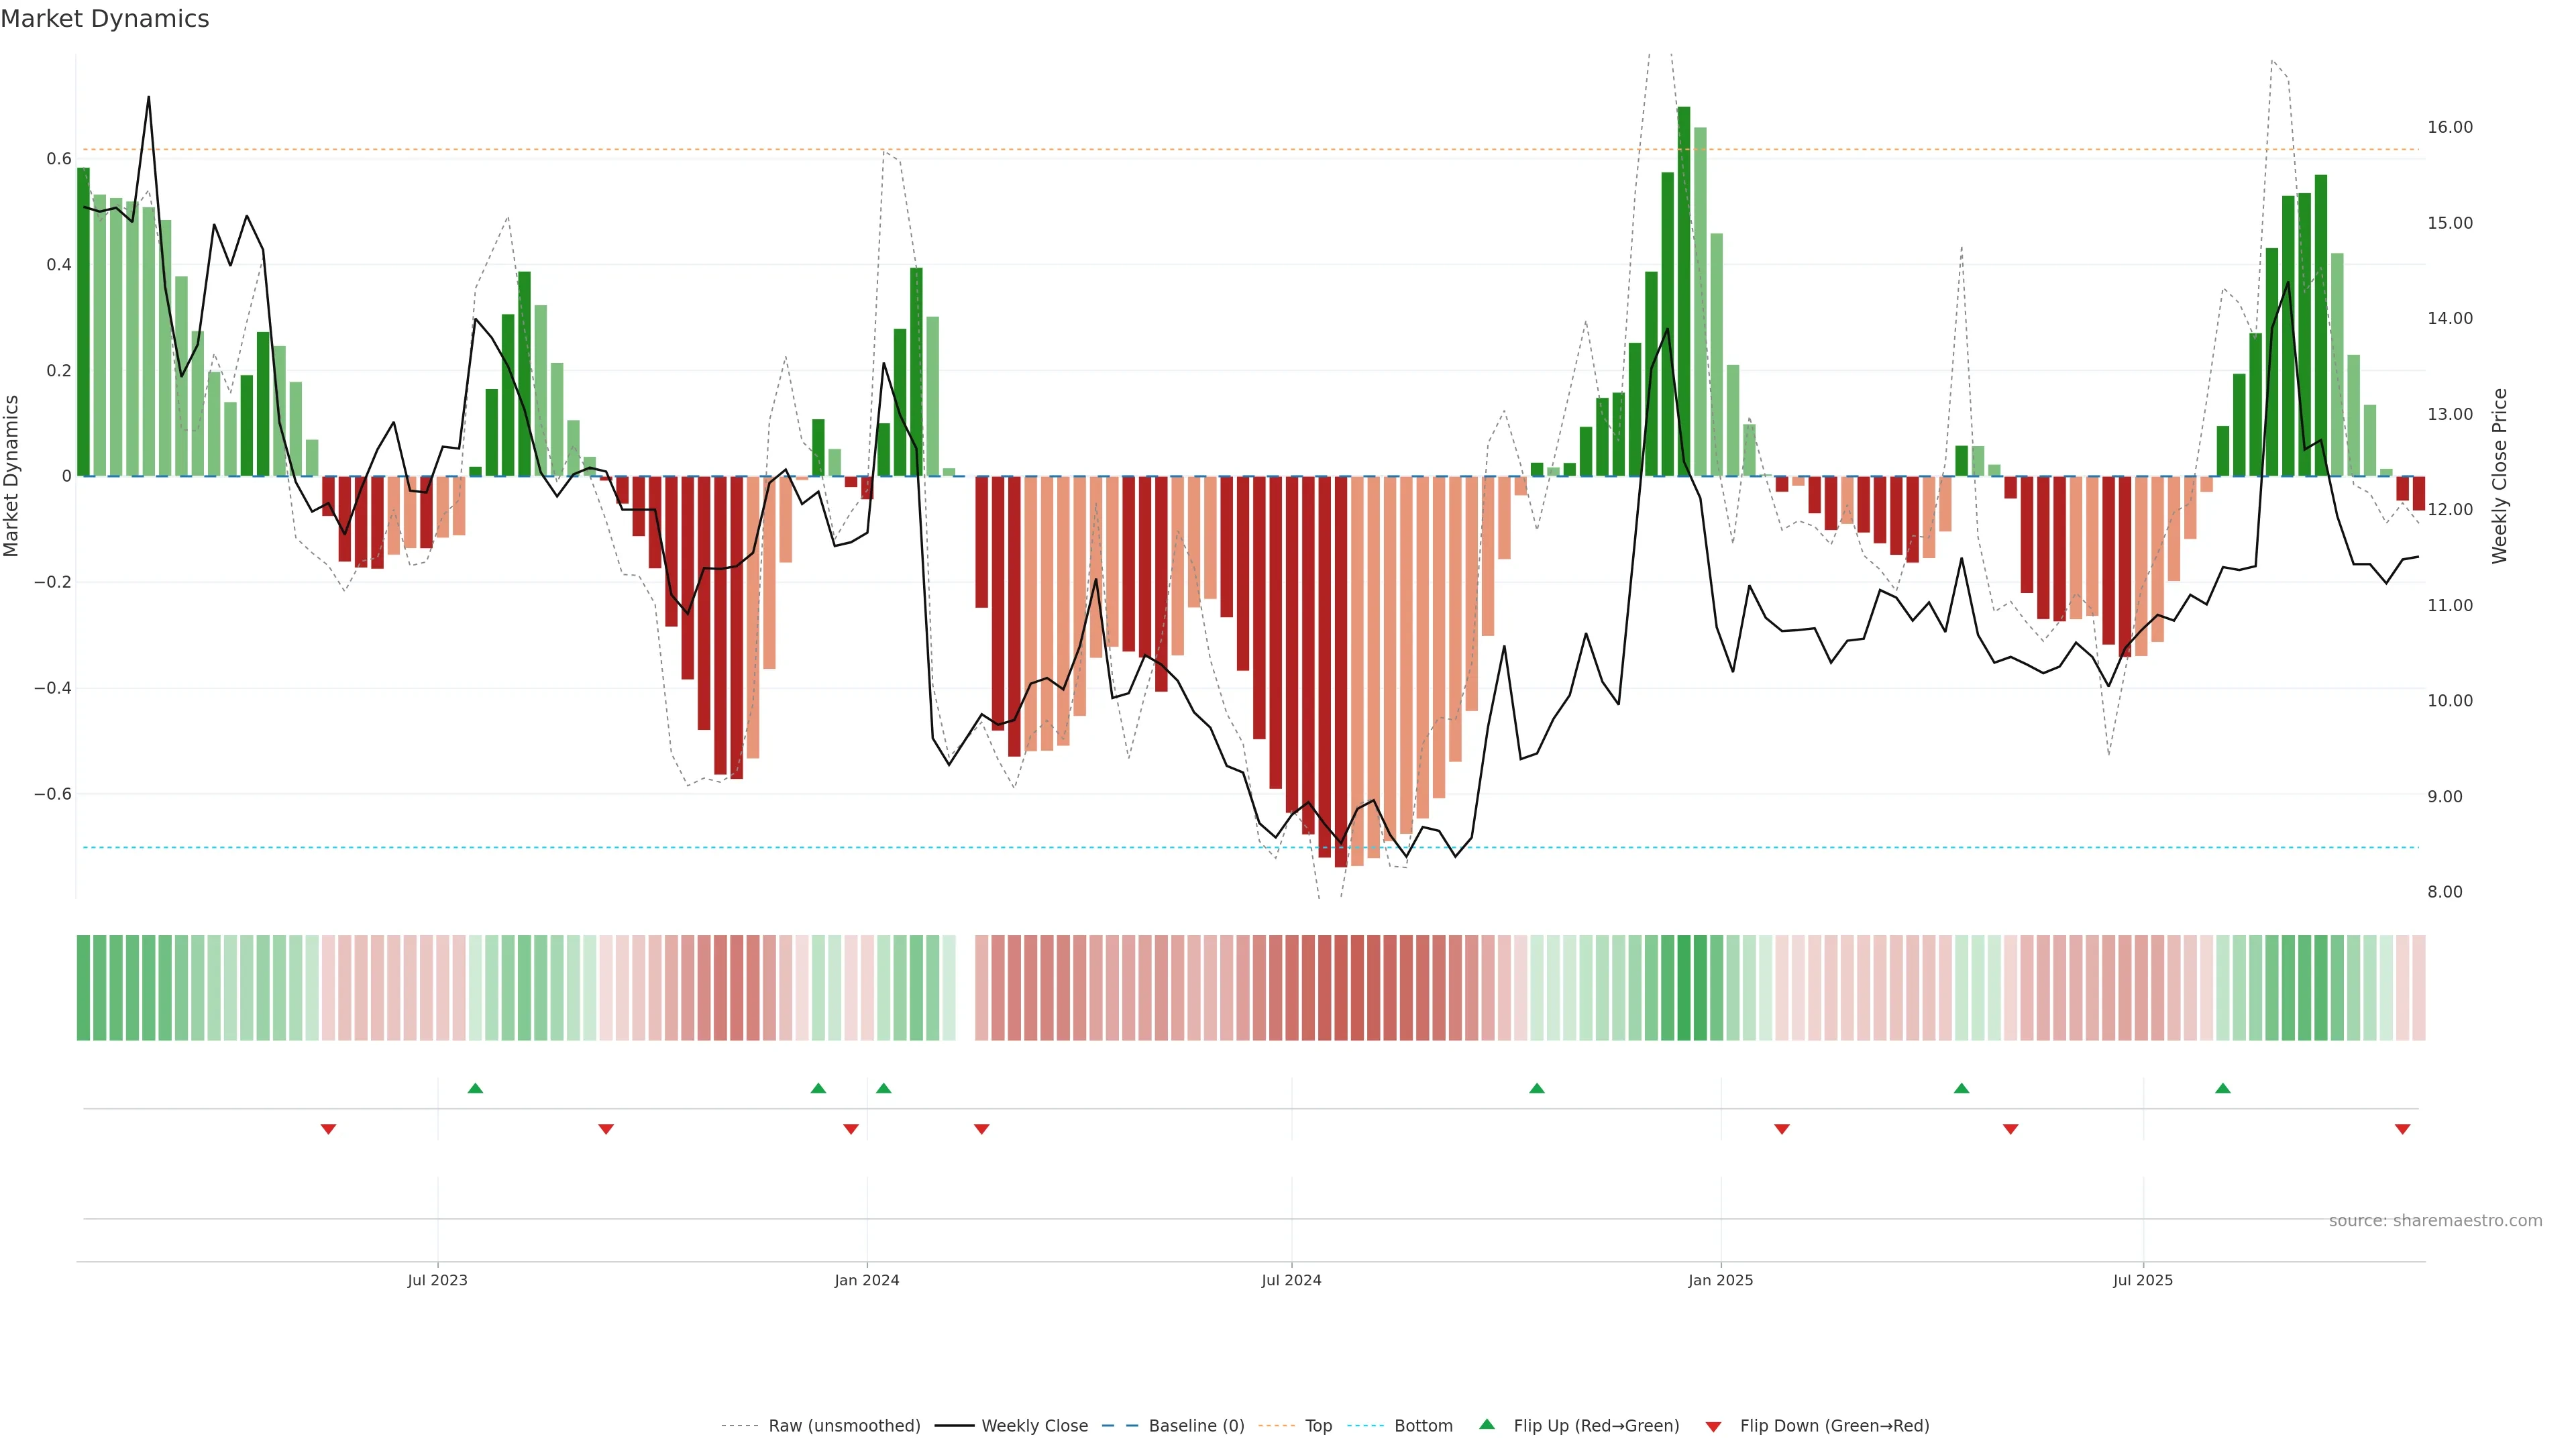Click first green flip-up marker after Jul 2023
Image resolution: width=2576 pixels, height=1449 pixels.
tap(475, 1088)
